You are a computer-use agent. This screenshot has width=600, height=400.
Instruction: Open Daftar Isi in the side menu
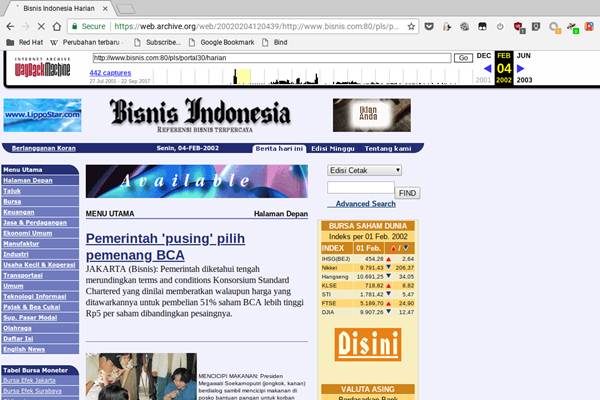[x=18, y=338]
